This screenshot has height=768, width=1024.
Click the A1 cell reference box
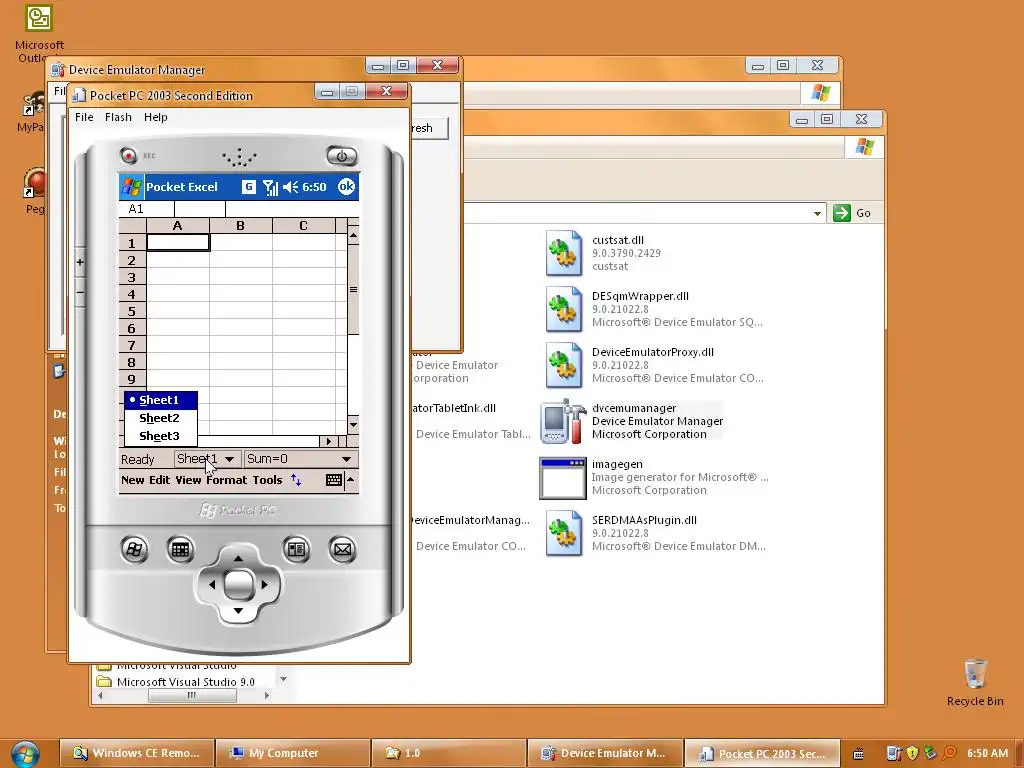click(147, 209)
